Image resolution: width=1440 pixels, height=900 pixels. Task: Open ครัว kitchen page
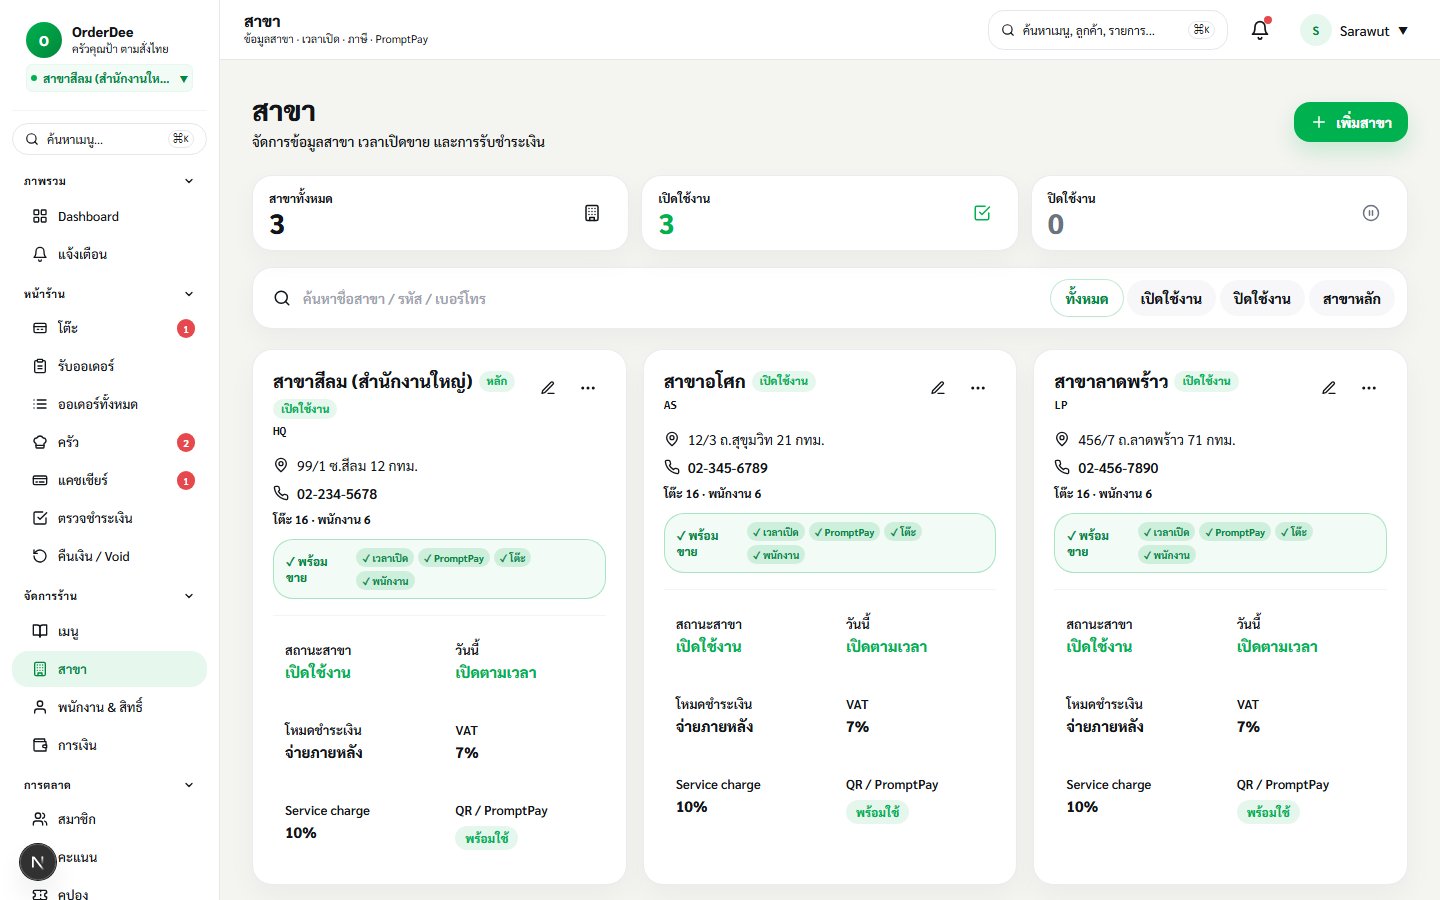(109, 442)
